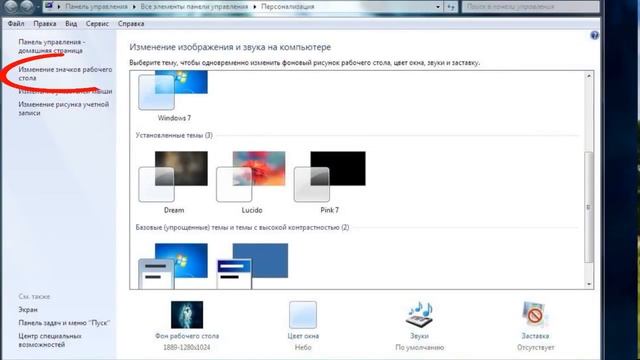640x360 pixels.
Task: Click the control panel search field
Action: 531,7
